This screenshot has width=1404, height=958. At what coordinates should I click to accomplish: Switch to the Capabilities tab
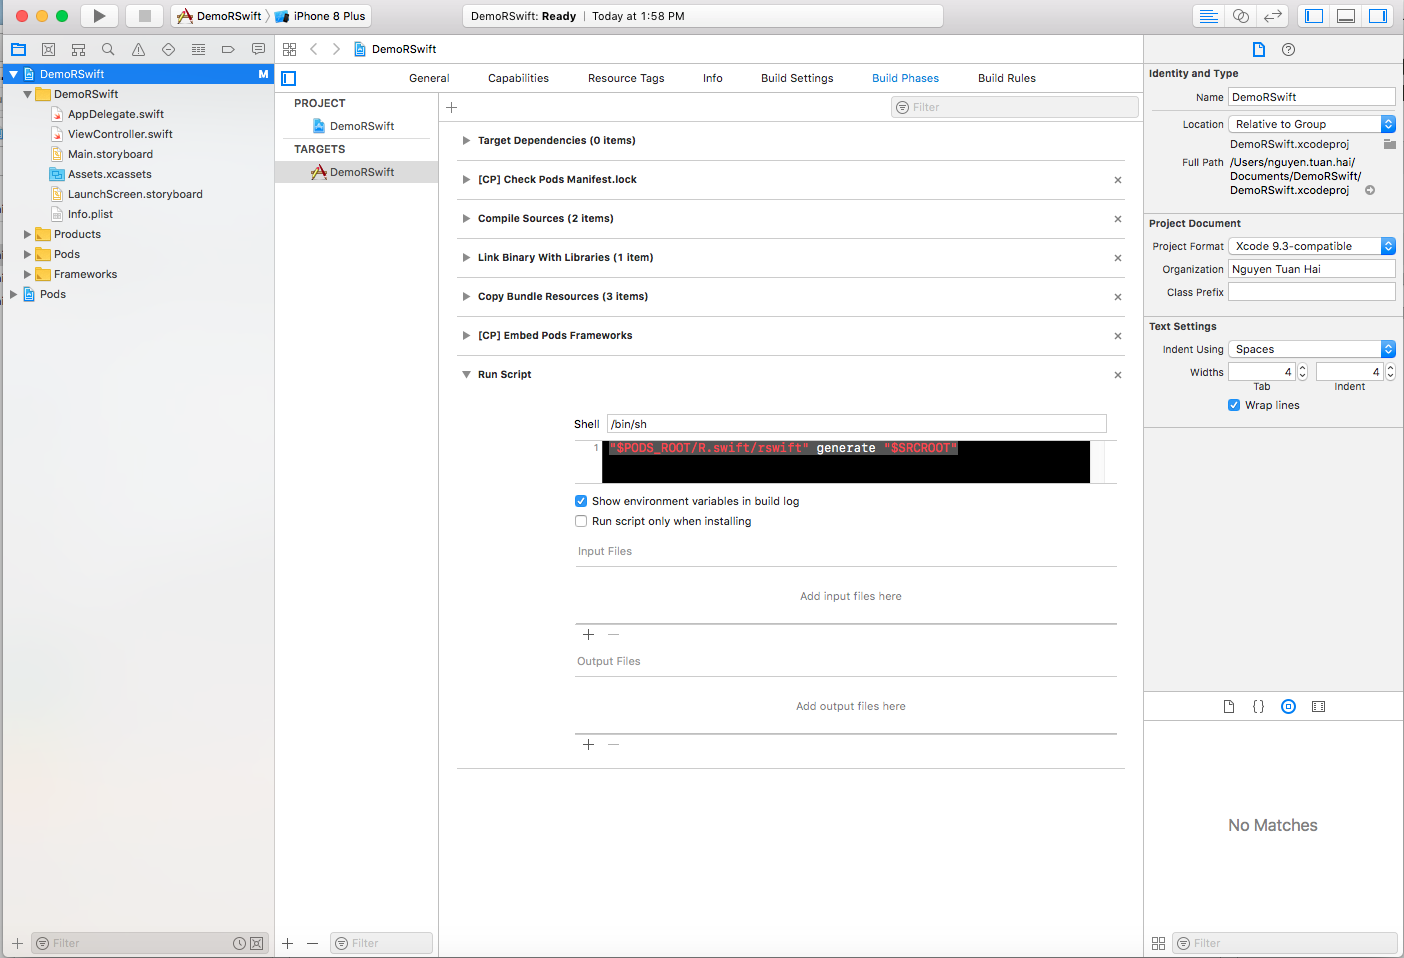pos(518,78)
